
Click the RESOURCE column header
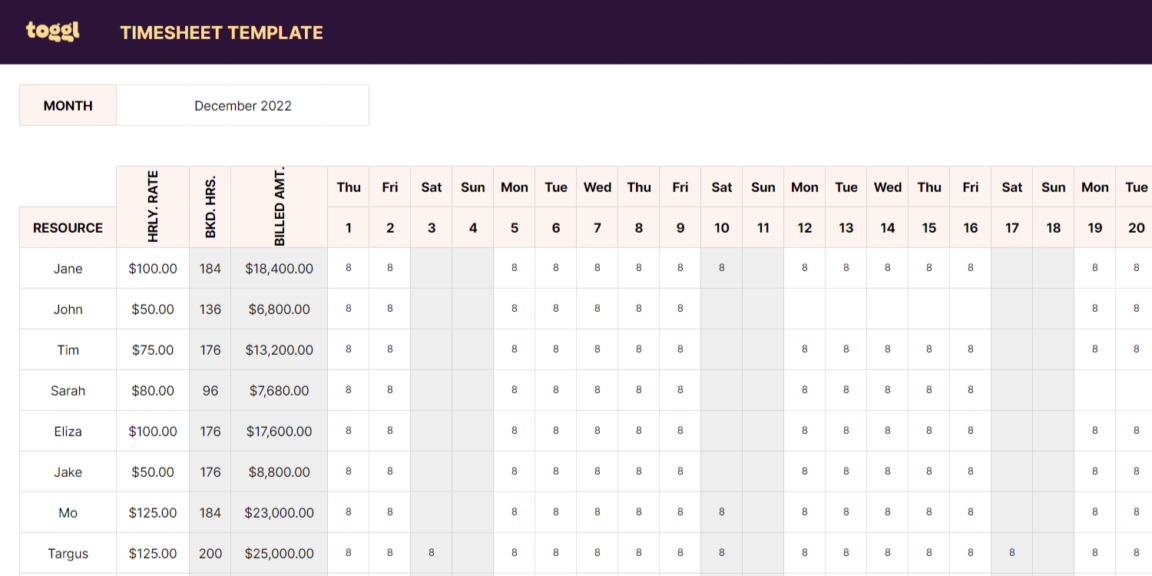67,228
